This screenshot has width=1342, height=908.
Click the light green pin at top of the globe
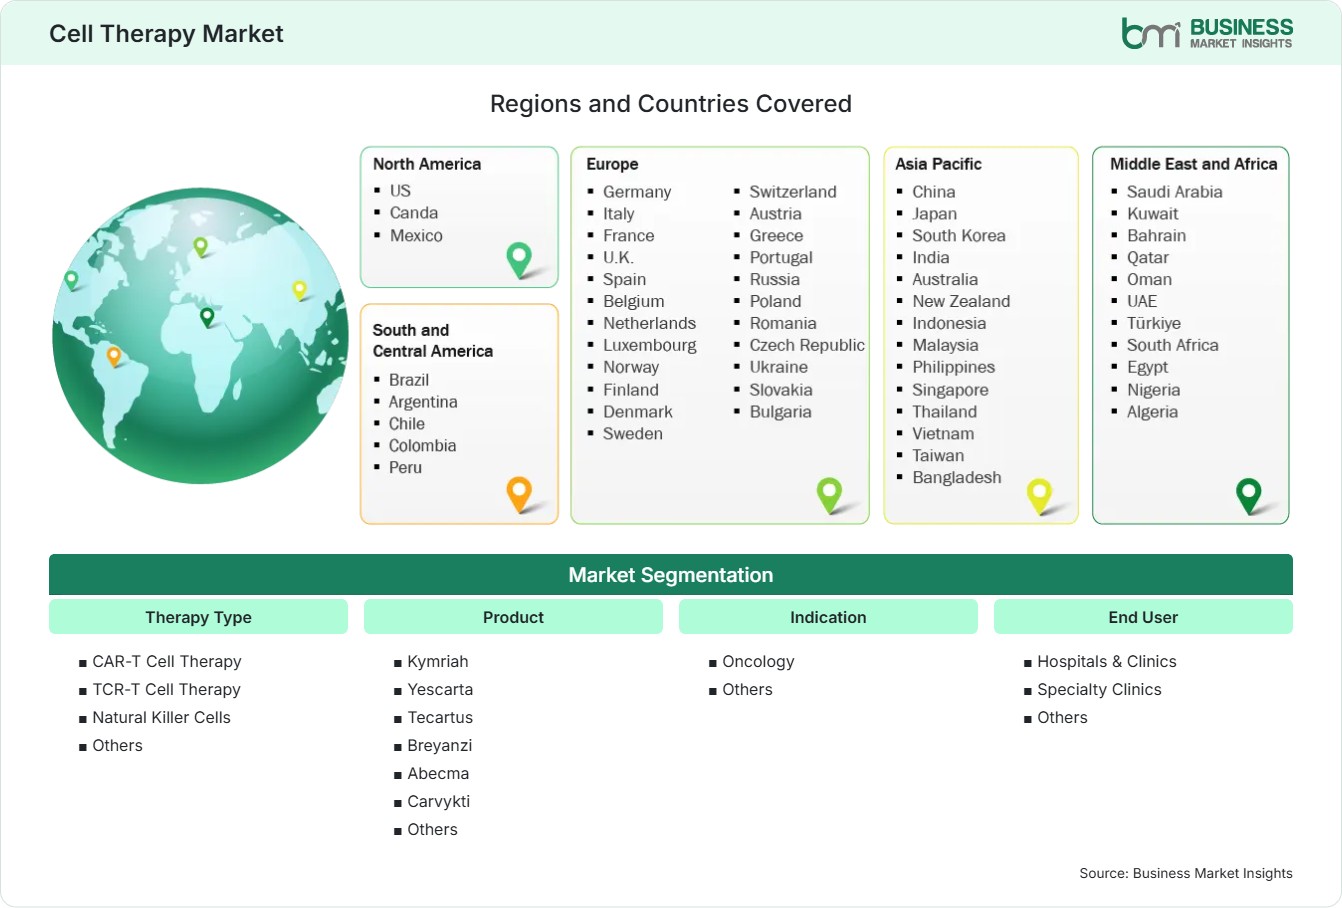point(200,246)
